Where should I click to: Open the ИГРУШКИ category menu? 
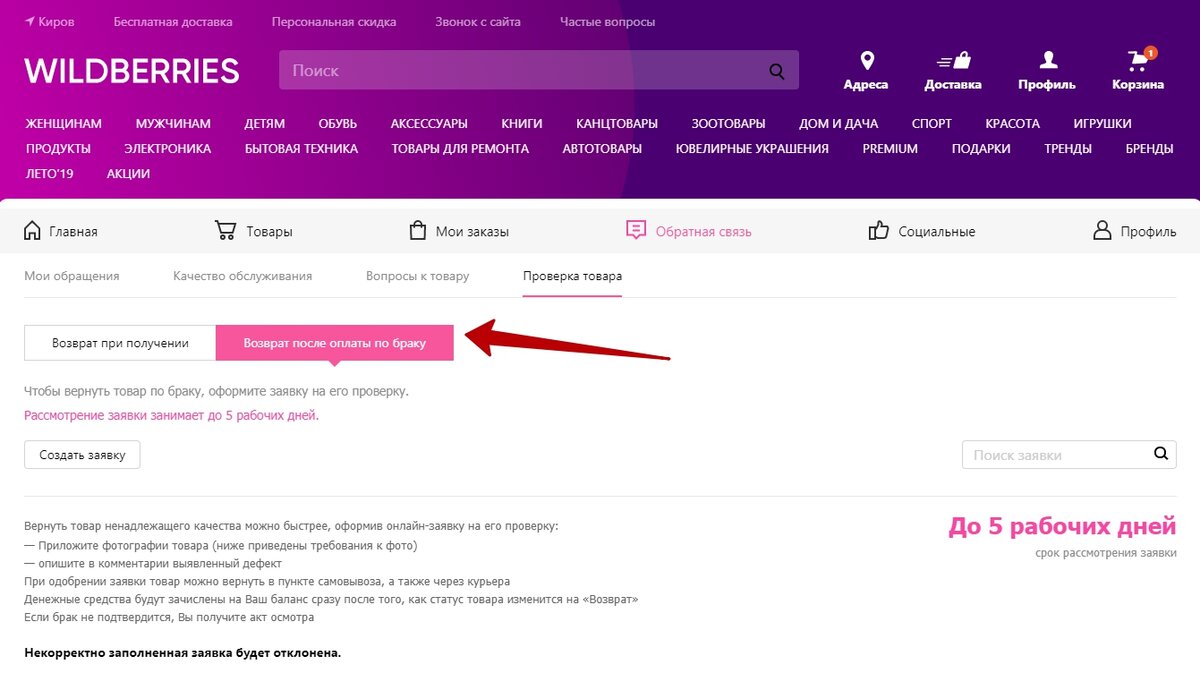tap(1102, 124)
